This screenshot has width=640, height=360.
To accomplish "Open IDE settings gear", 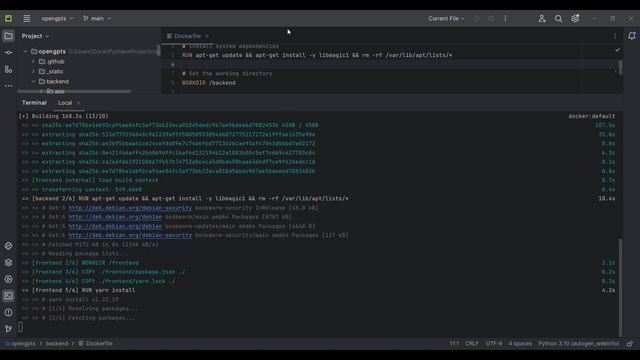I will (575, 18).
